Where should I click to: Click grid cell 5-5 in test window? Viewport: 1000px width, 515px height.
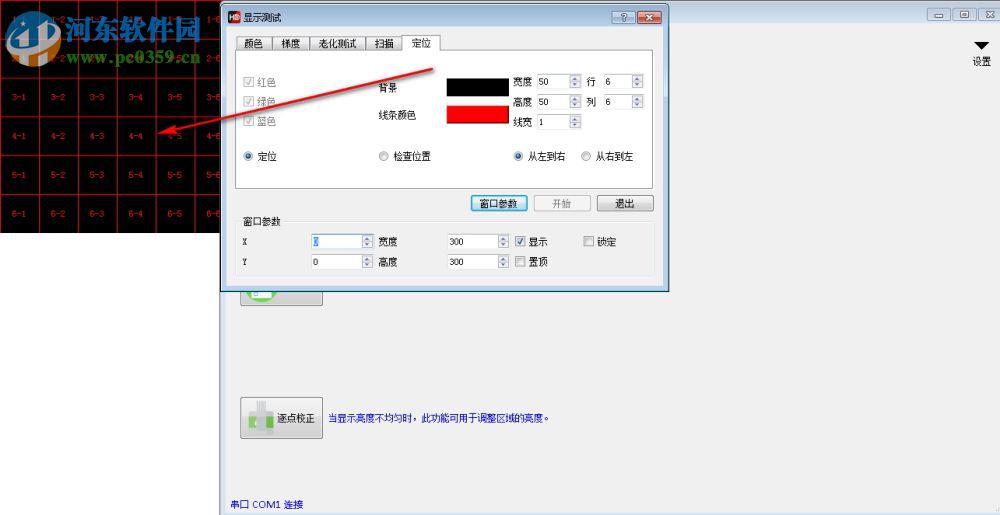175,175
